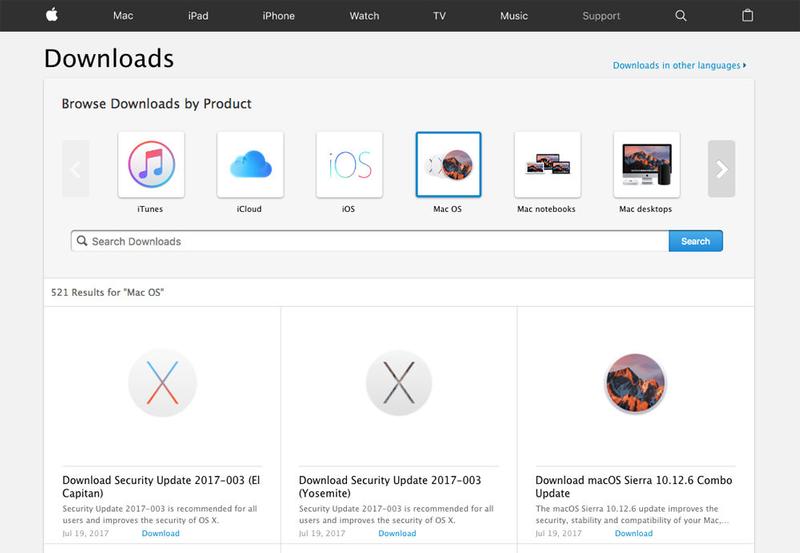Click the El Capitan security update description text
Image resolution: width=800 pixels, height=553 pixels.
pyautogui.click(x=160, y=514)
